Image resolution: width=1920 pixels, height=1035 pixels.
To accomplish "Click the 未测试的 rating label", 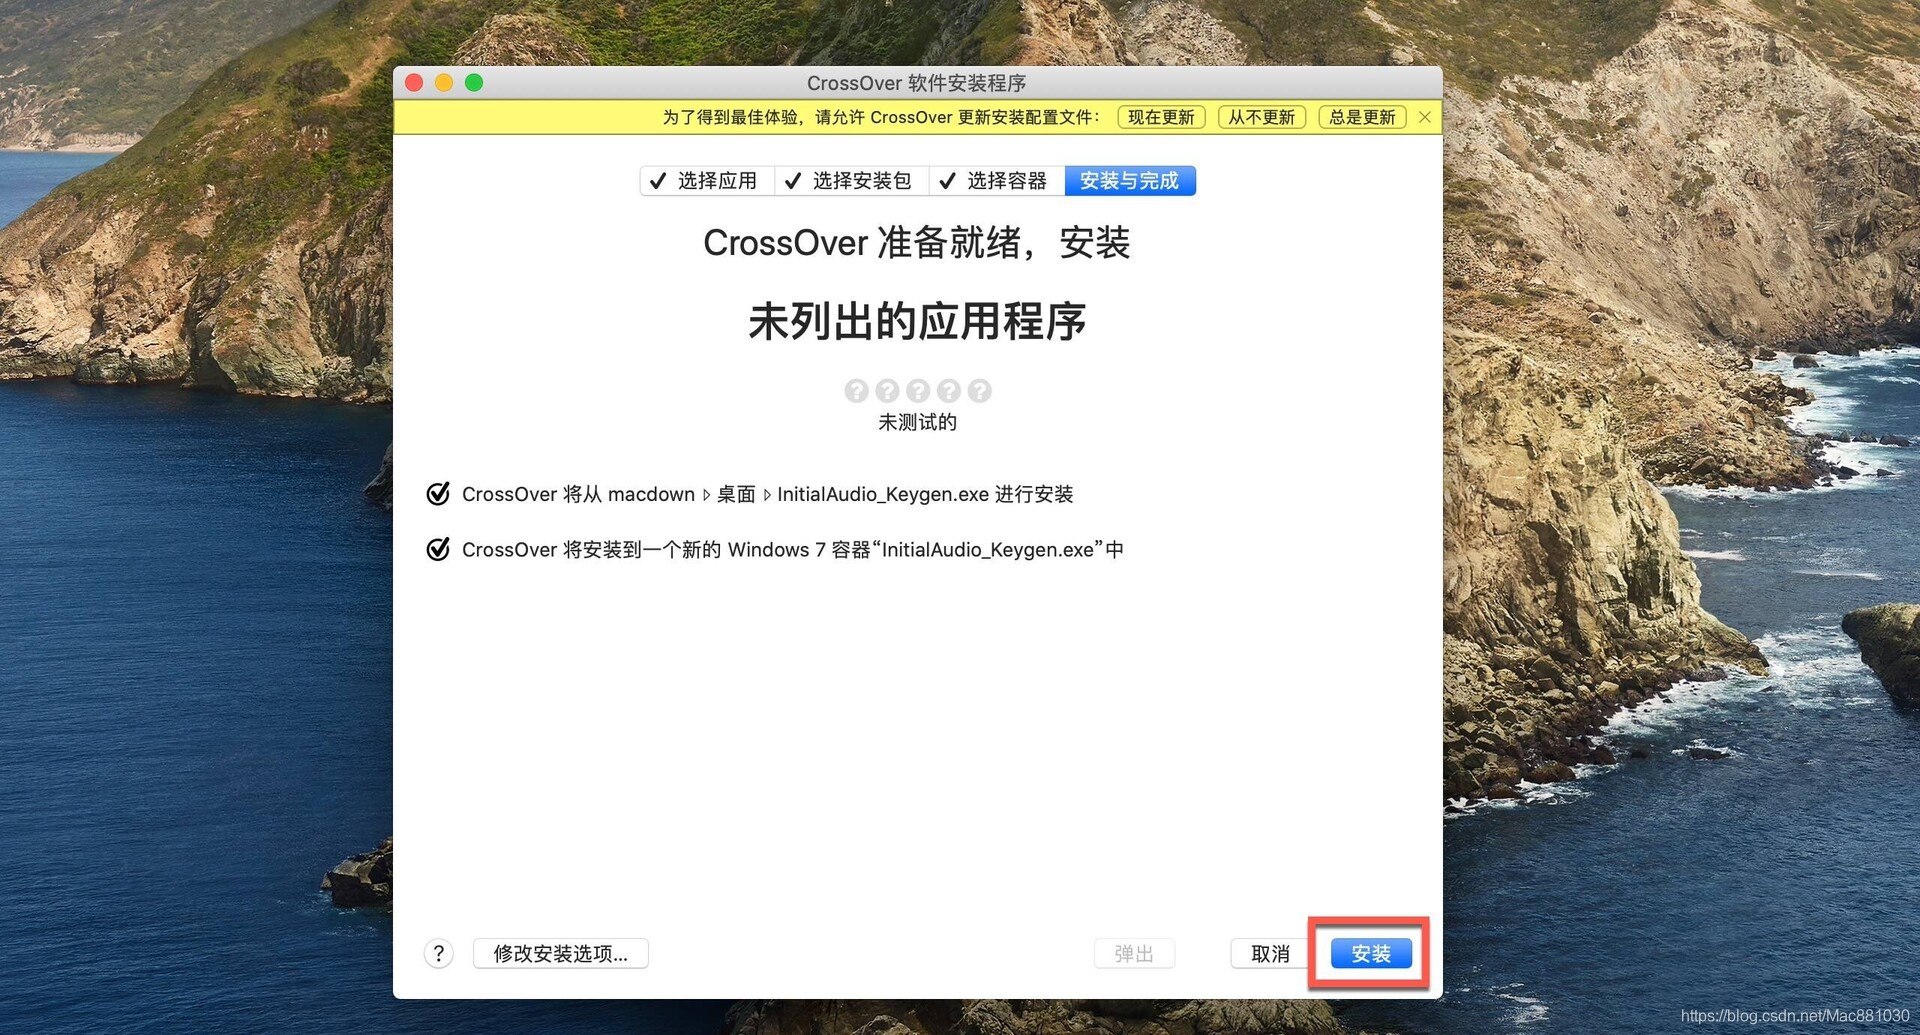I will (917, 422).
